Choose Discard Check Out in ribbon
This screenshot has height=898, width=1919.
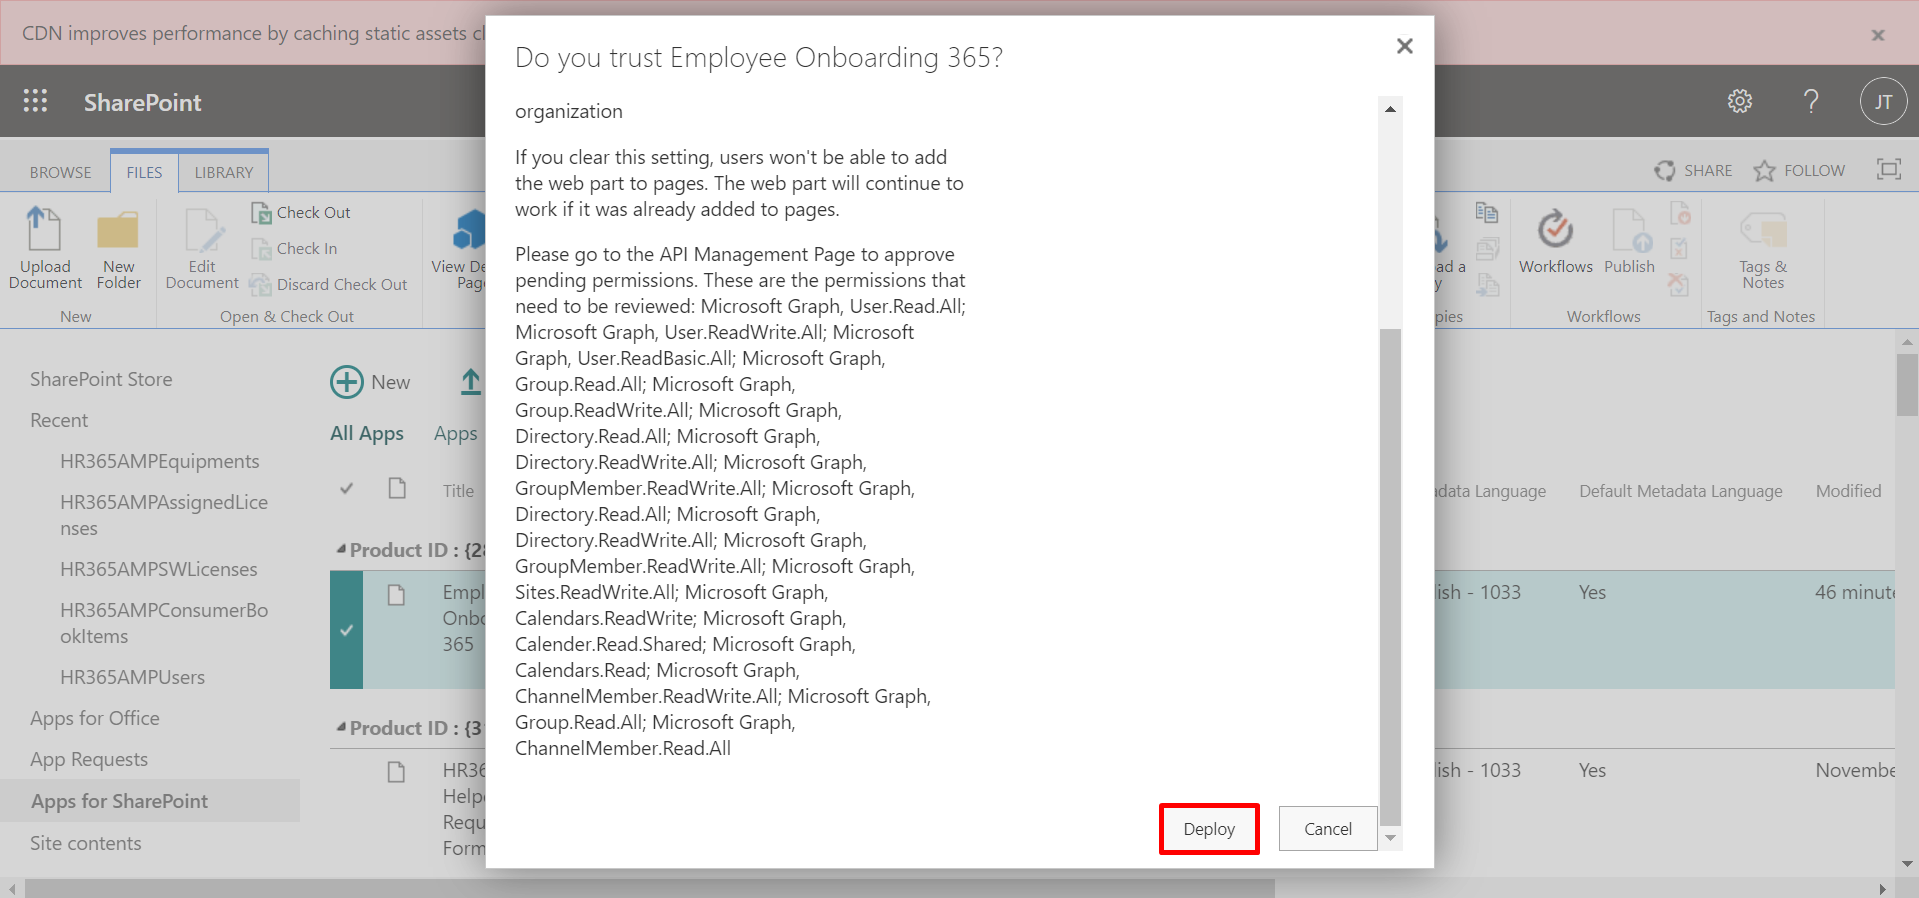point(329,284)
